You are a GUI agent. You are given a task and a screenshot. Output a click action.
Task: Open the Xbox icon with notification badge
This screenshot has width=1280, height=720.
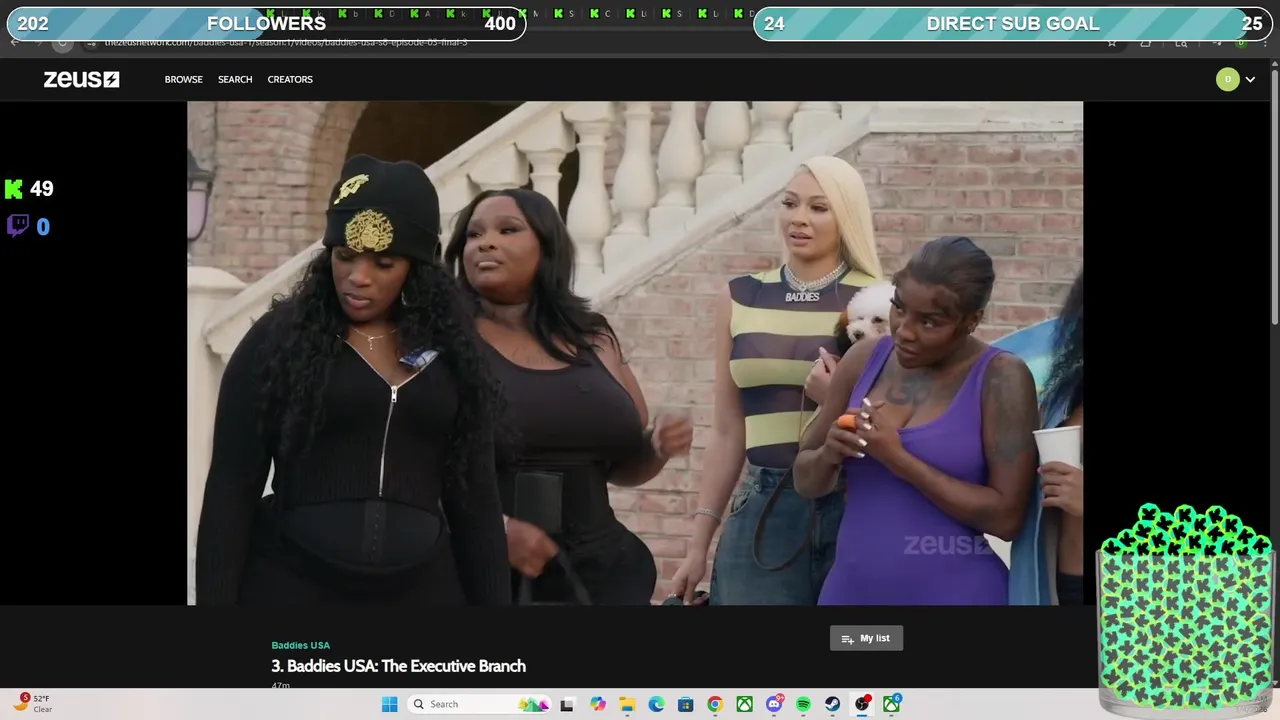891,704
